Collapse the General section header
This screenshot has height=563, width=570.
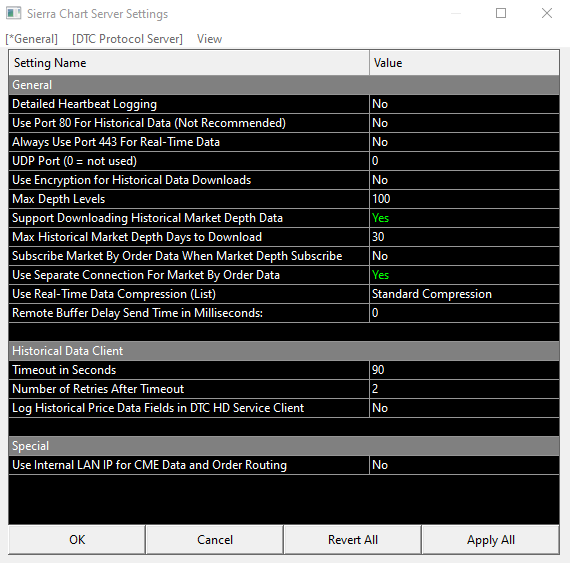point(284,85)
